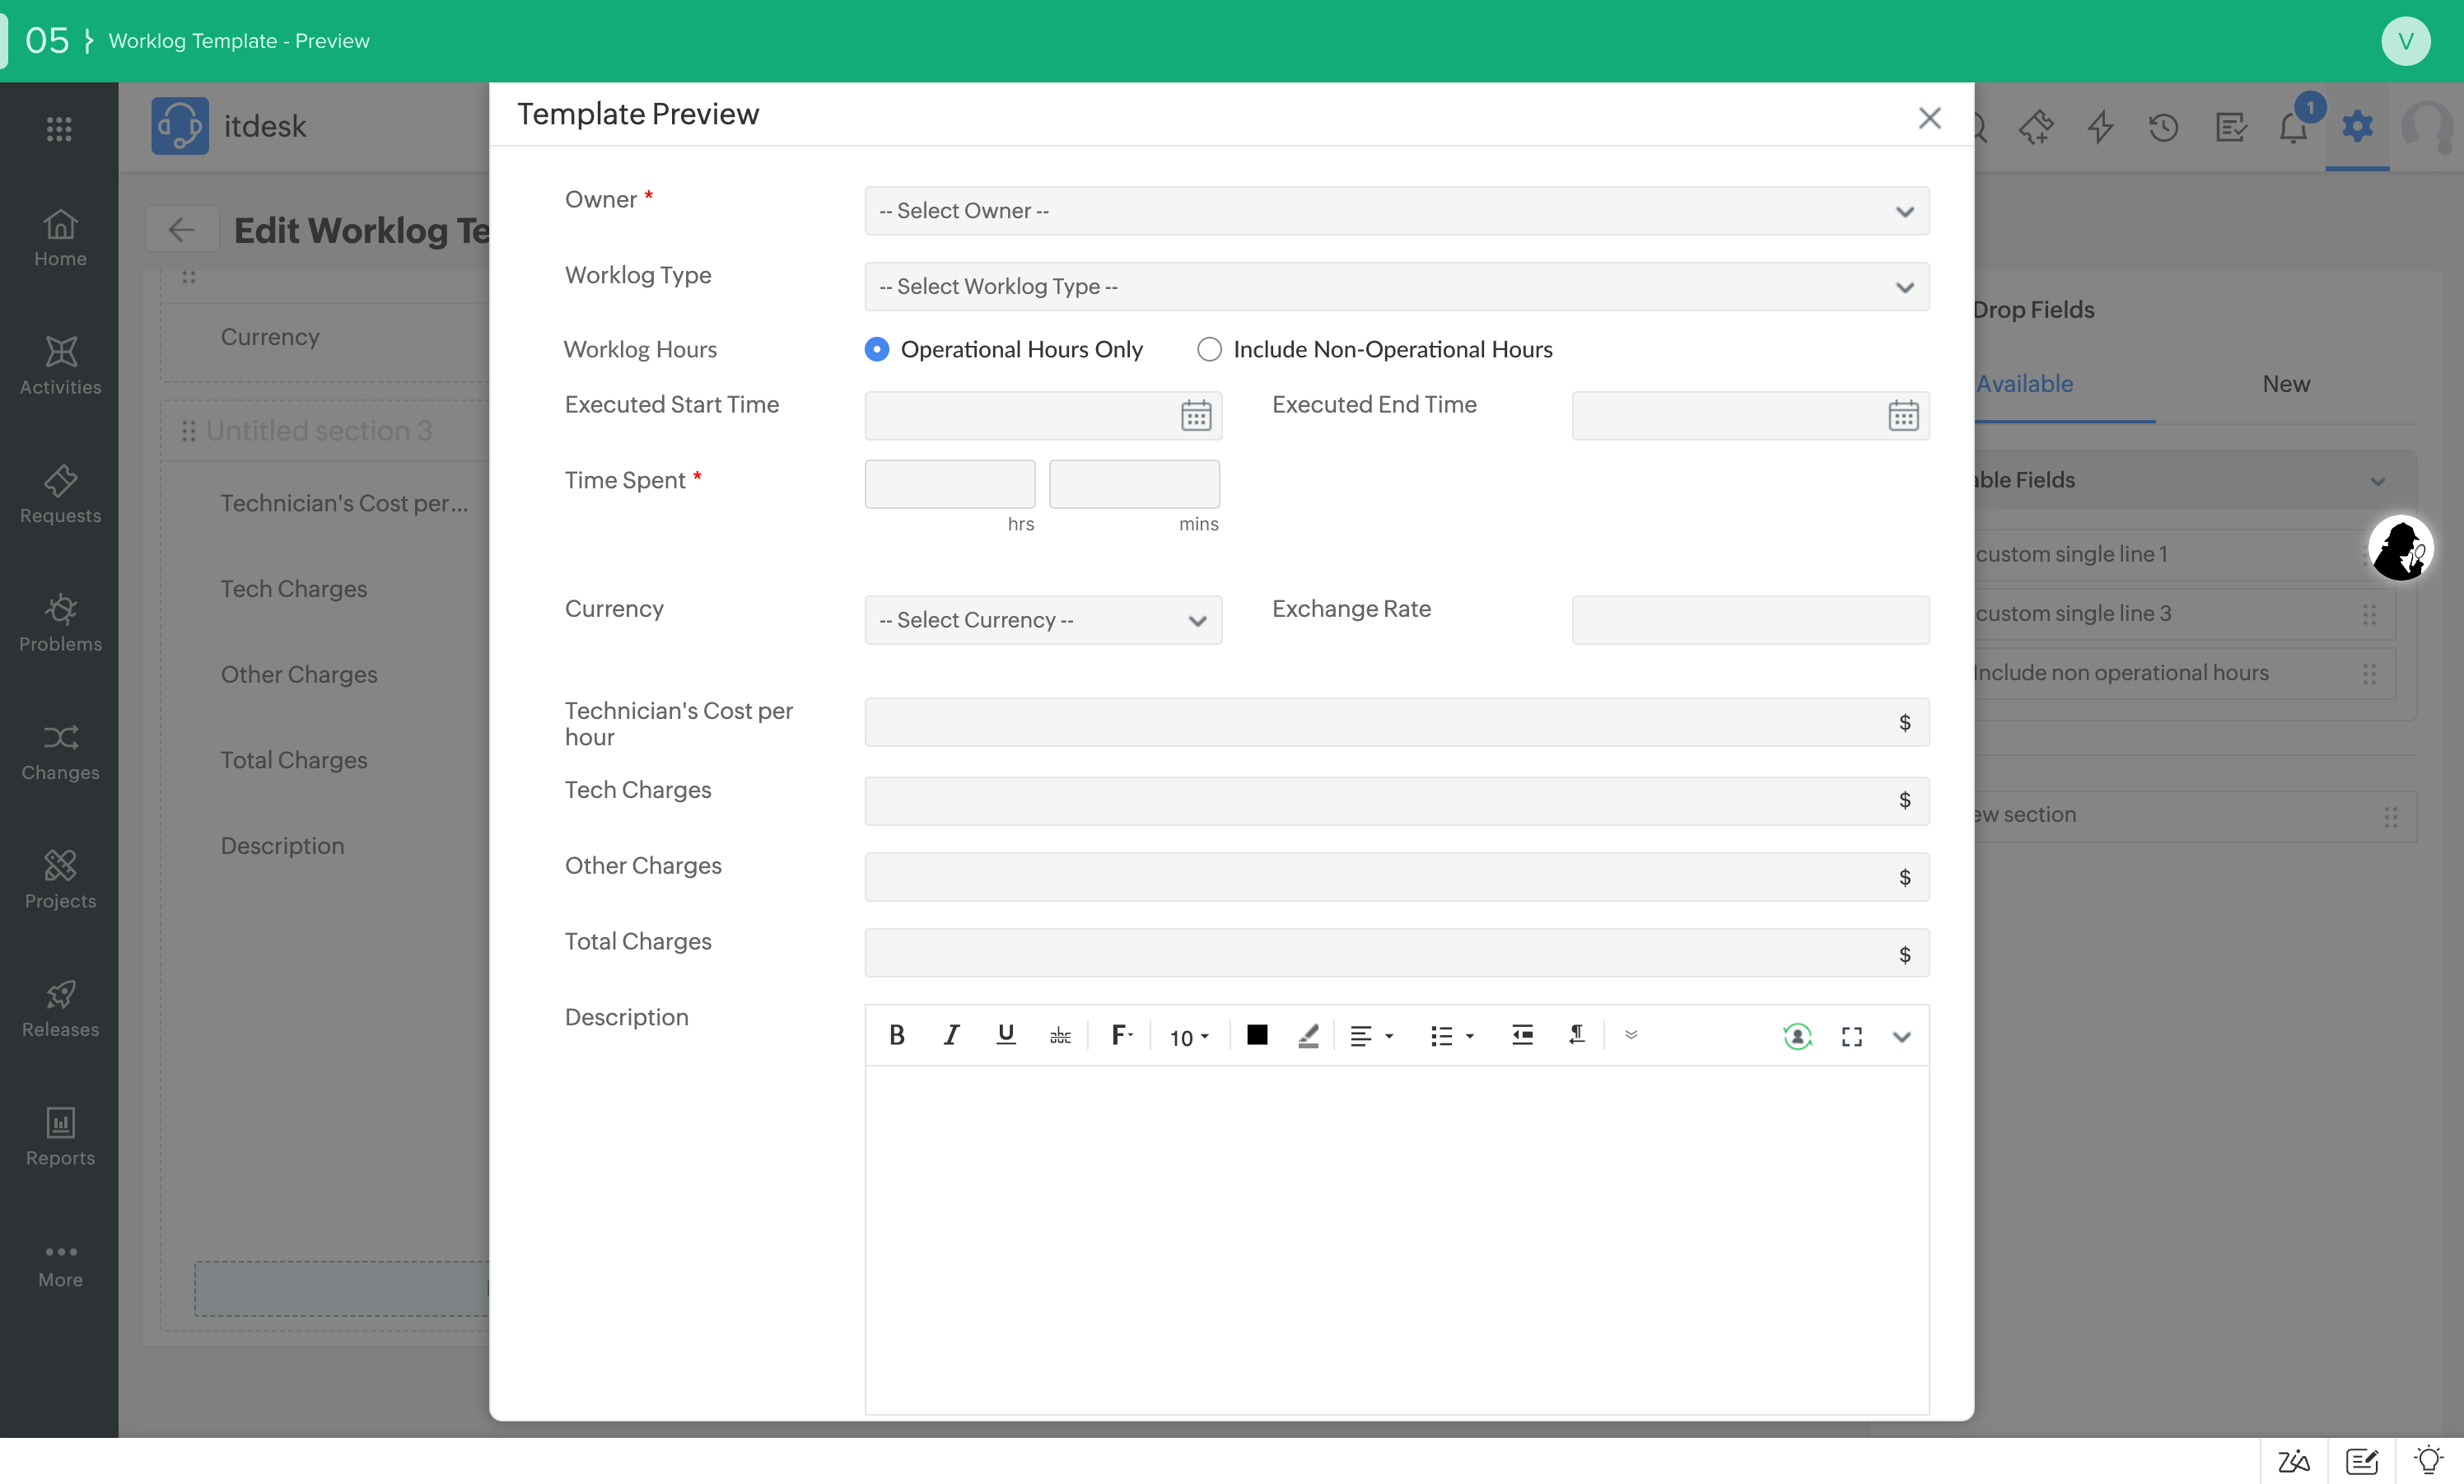The width and height of the screenshot is (2464, 1484).
Task: Apply bold formatting in Description editor
Action: (x=897, y=1036)
